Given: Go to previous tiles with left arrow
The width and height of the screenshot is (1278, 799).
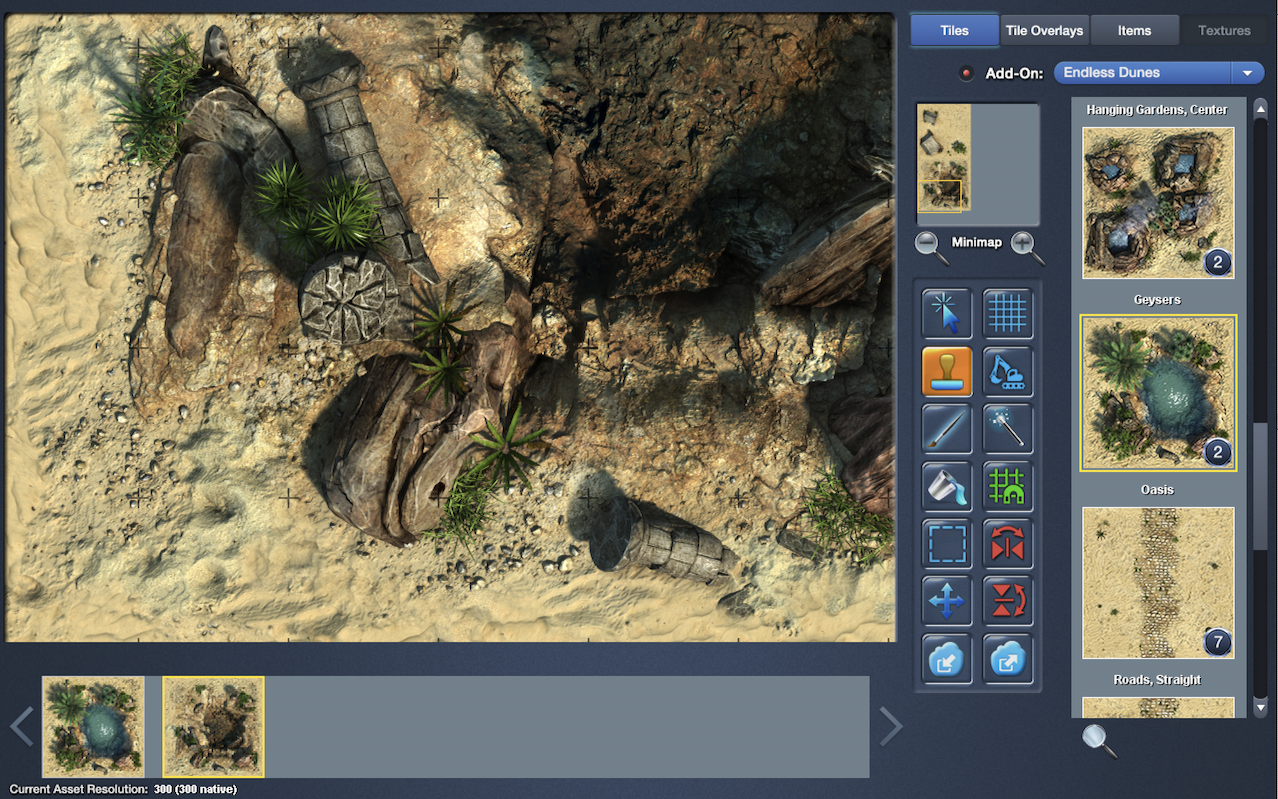Looking at the screenshot, I should tap(22, 726).
